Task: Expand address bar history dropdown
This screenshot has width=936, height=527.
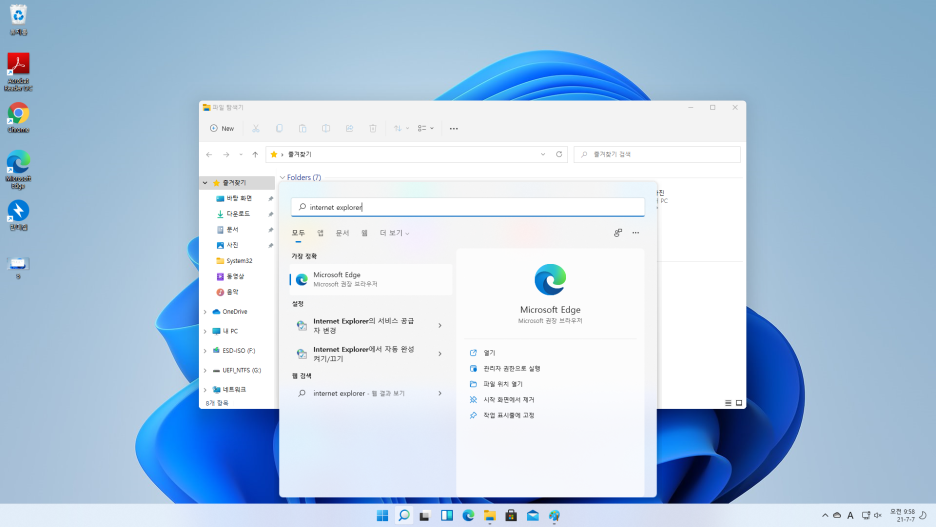Action: 543,154
